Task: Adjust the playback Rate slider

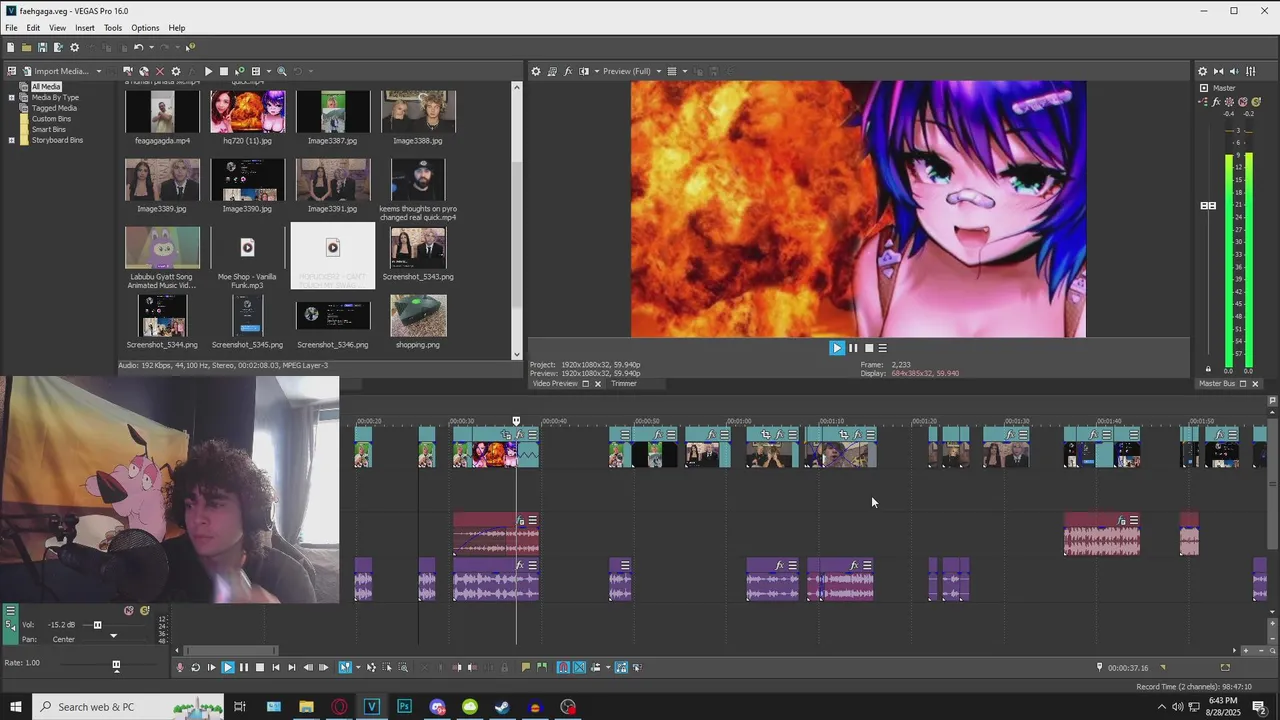Action: tap(116, 664)
